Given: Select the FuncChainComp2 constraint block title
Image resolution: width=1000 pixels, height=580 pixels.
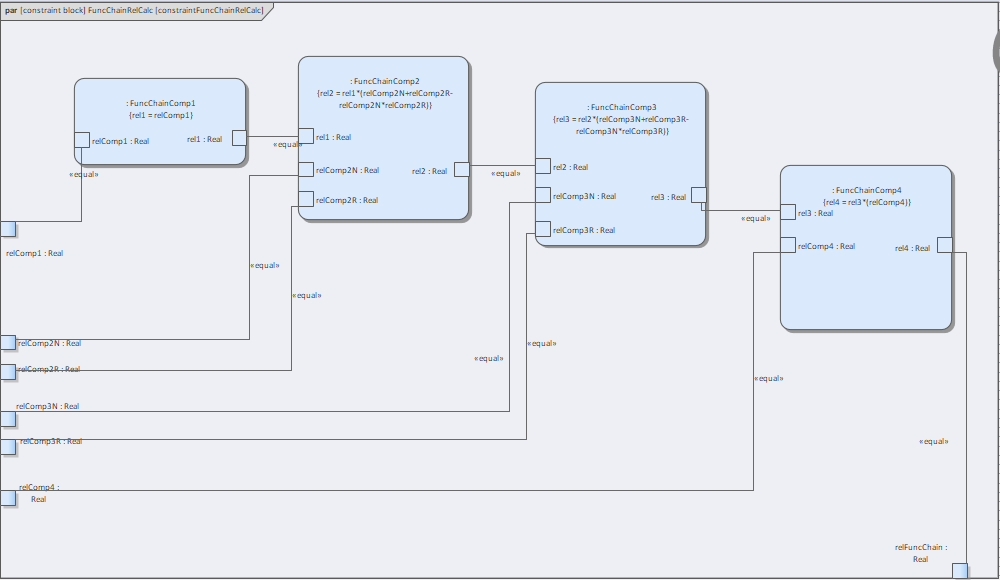Looking at the screenshot, I should (385, 81).
